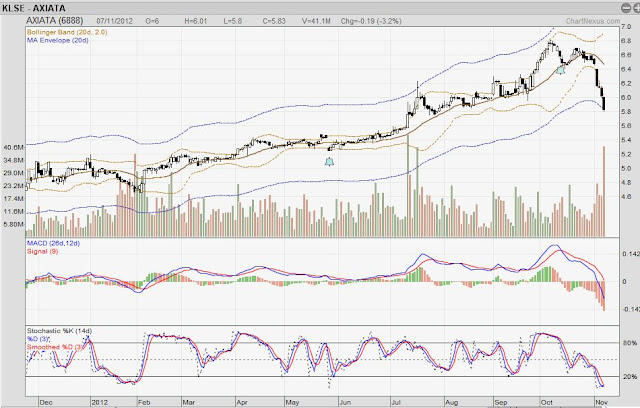Click the plus zoom-in icon in the title bar
This screenshot has width=640, height=408.
636,8
